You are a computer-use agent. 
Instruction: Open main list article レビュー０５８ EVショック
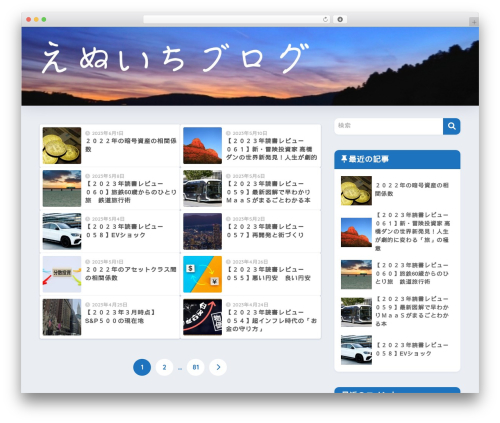coord(124,231)
